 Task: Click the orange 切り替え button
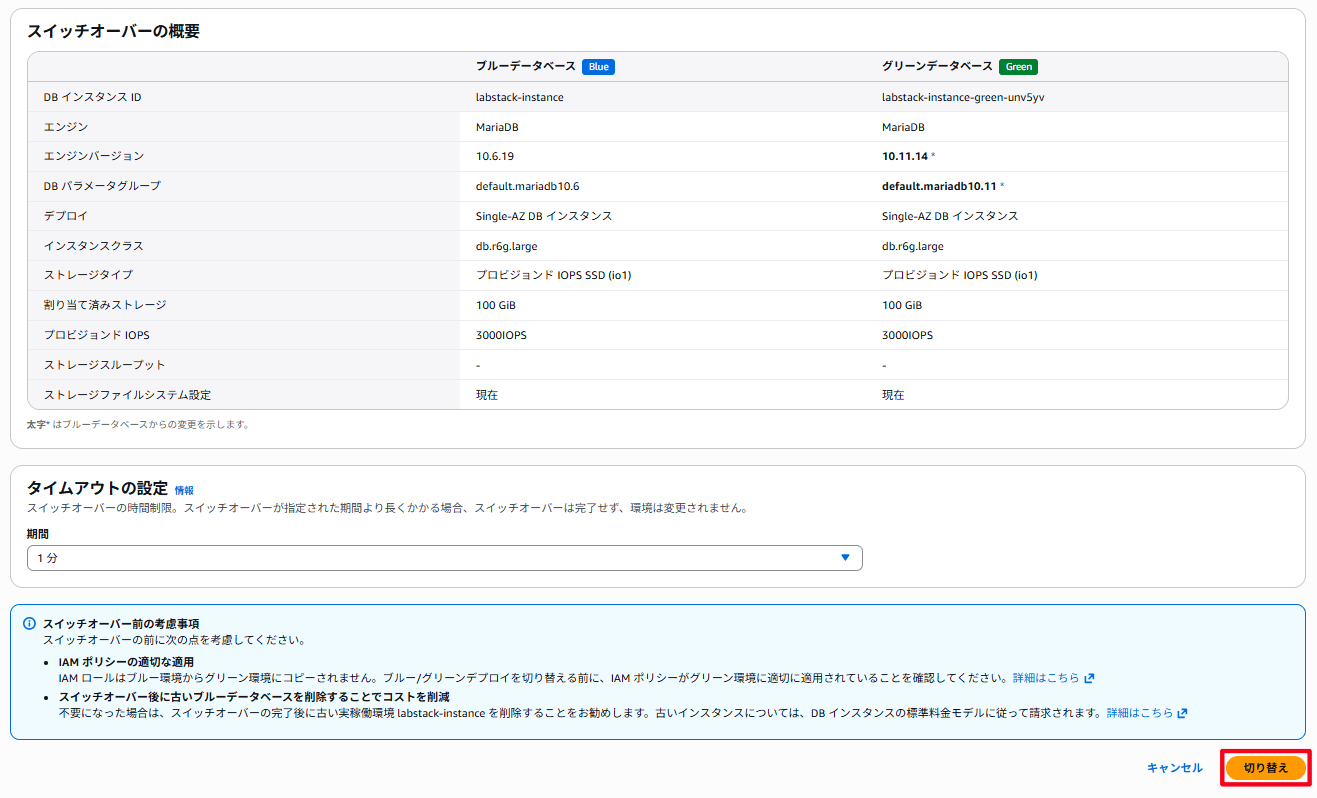click(x=1266, y=768)
